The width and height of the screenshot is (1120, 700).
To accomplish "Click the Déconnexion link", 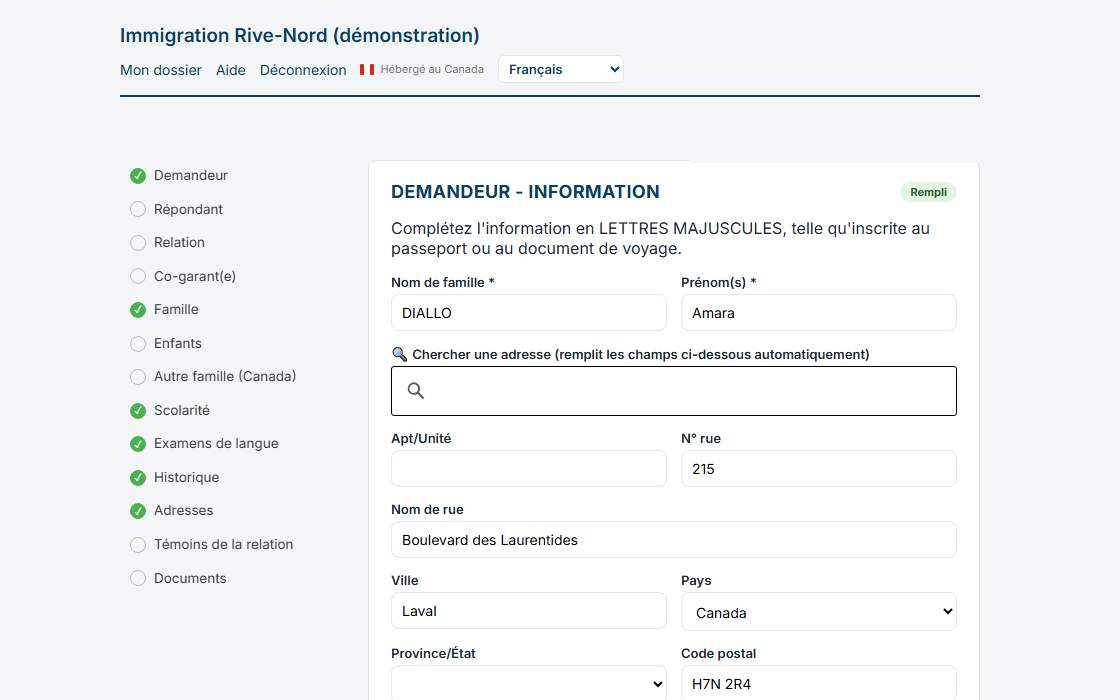I will (x=303, y=70).
